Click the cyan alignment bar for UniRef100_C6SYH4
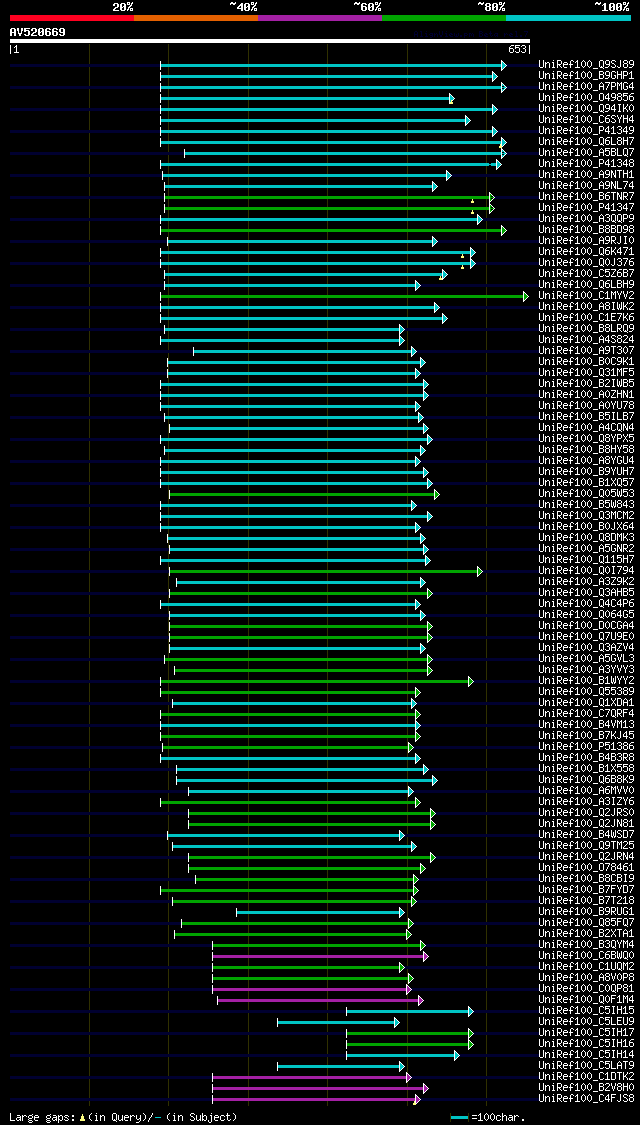This screenshot has height=1125, width=640. tap(314, 120)
